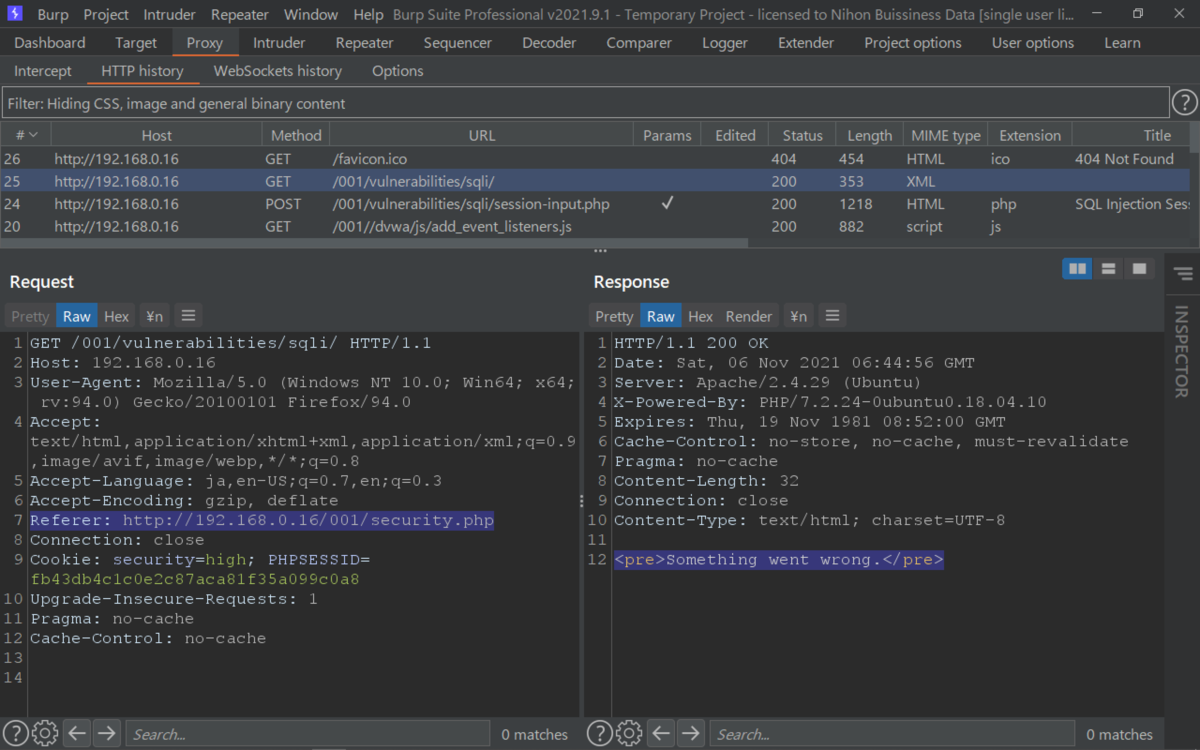Select history row 24 session-input.php
This screenshot has height=750, width=1200.
[x=595, y=204]
